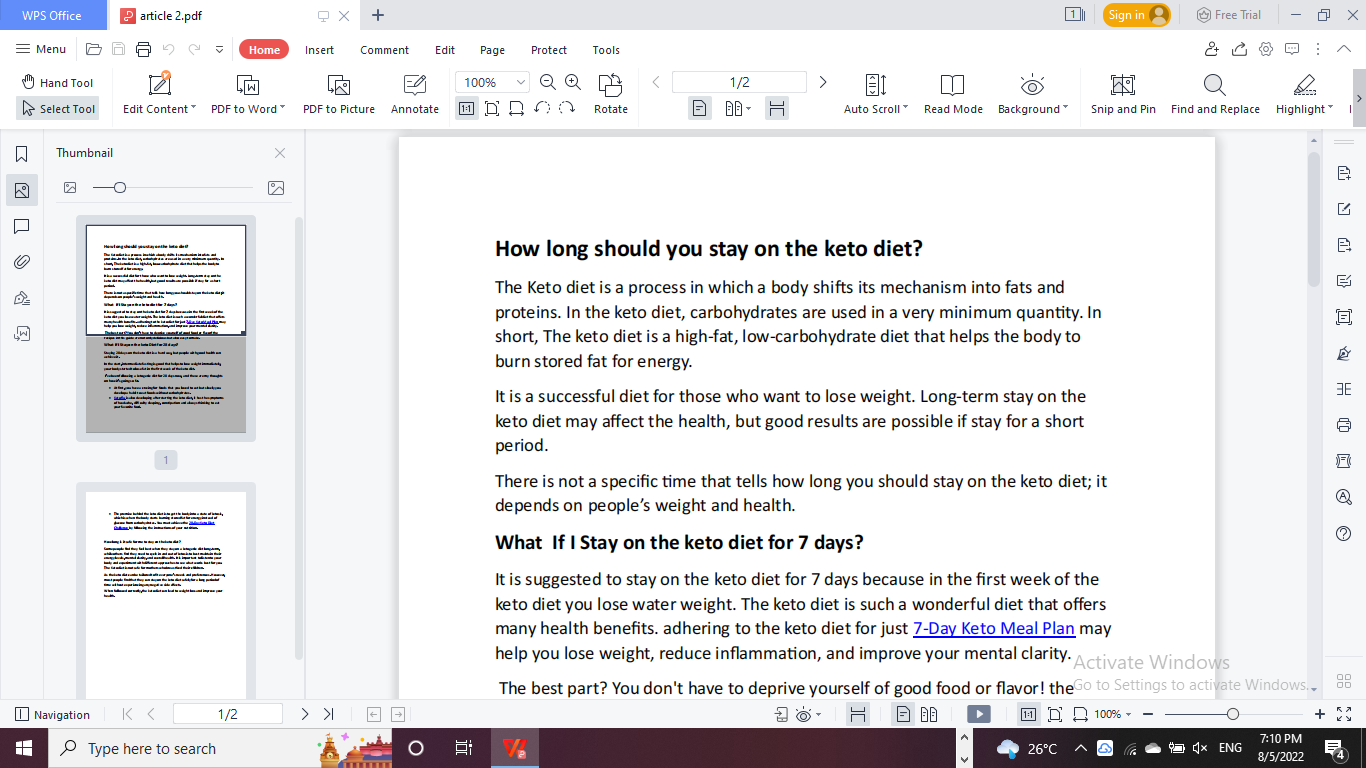
Task: Zoom in using the magnifier plus icon
Action: click(571, 82)
